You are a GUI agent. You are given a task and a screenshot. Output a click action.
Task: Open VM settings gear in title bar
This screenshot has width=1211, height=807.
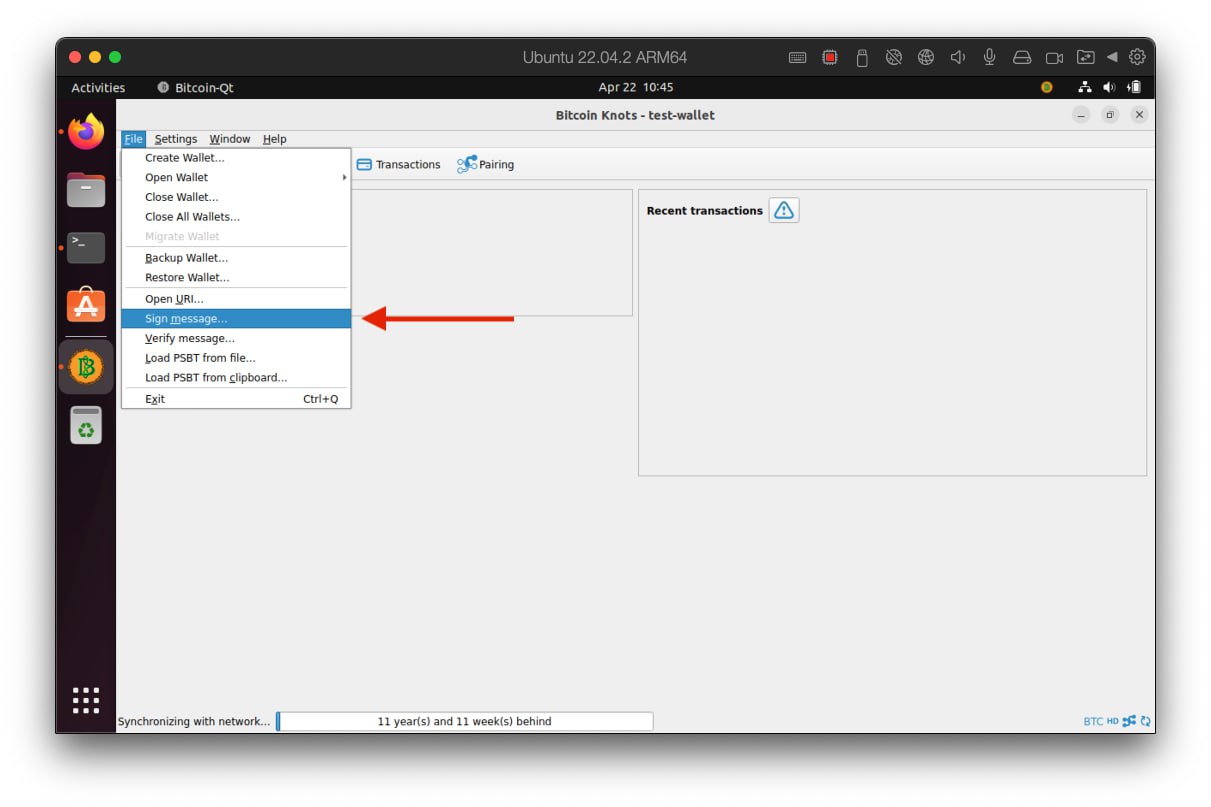1137,57
